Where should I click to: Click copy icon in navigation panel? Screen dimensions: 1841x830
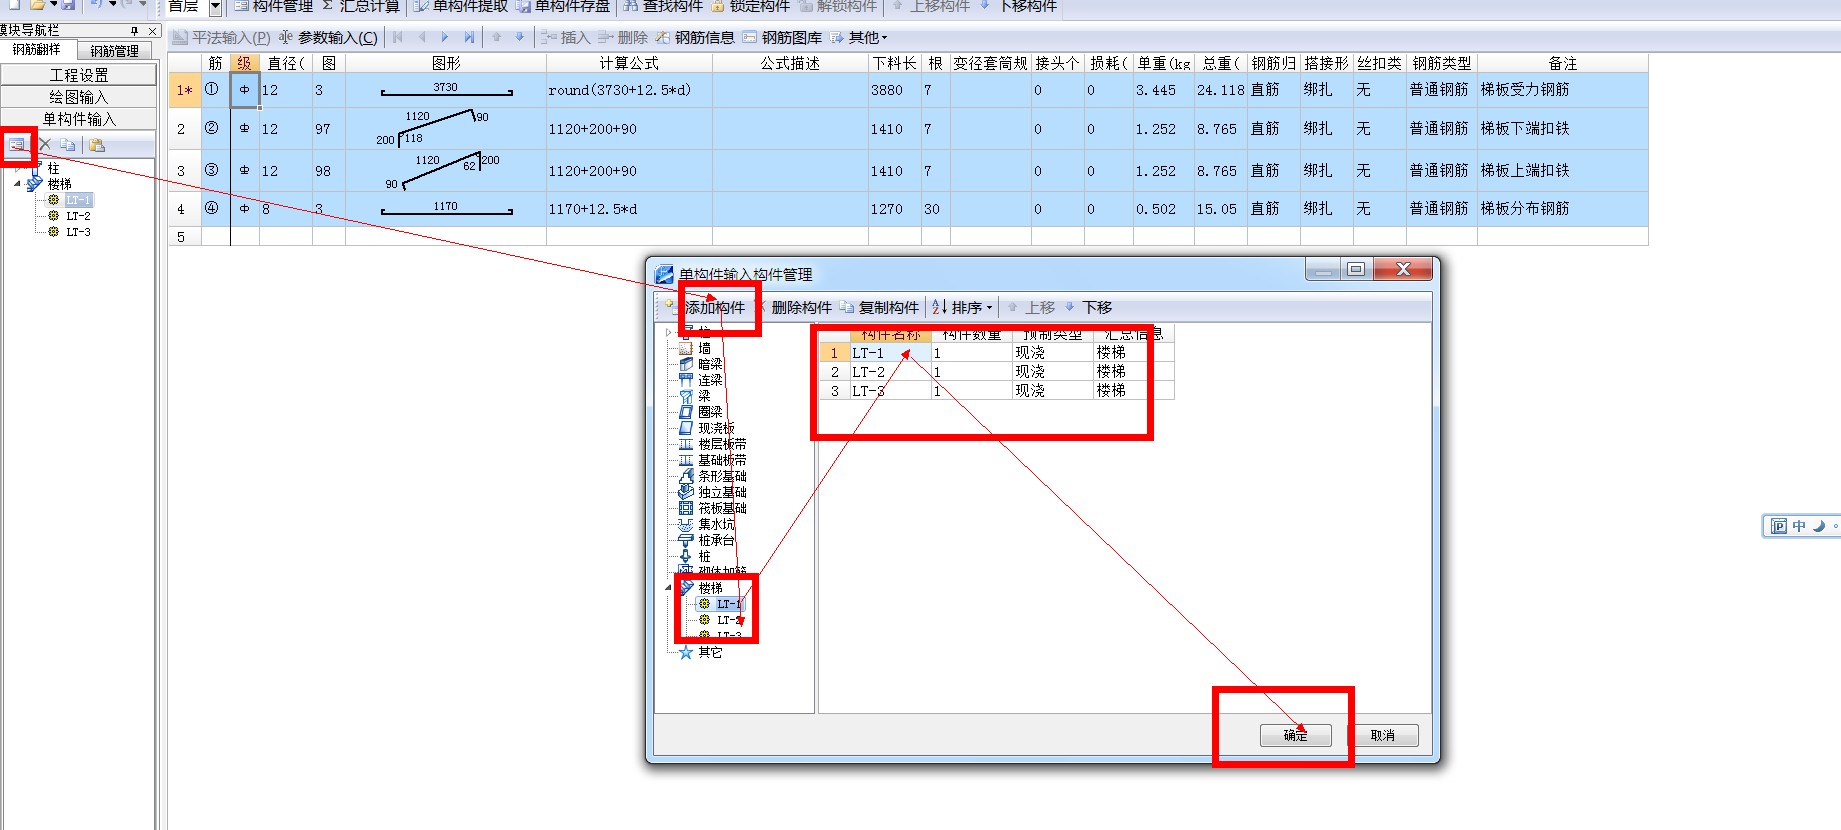(x=67, y=145)
